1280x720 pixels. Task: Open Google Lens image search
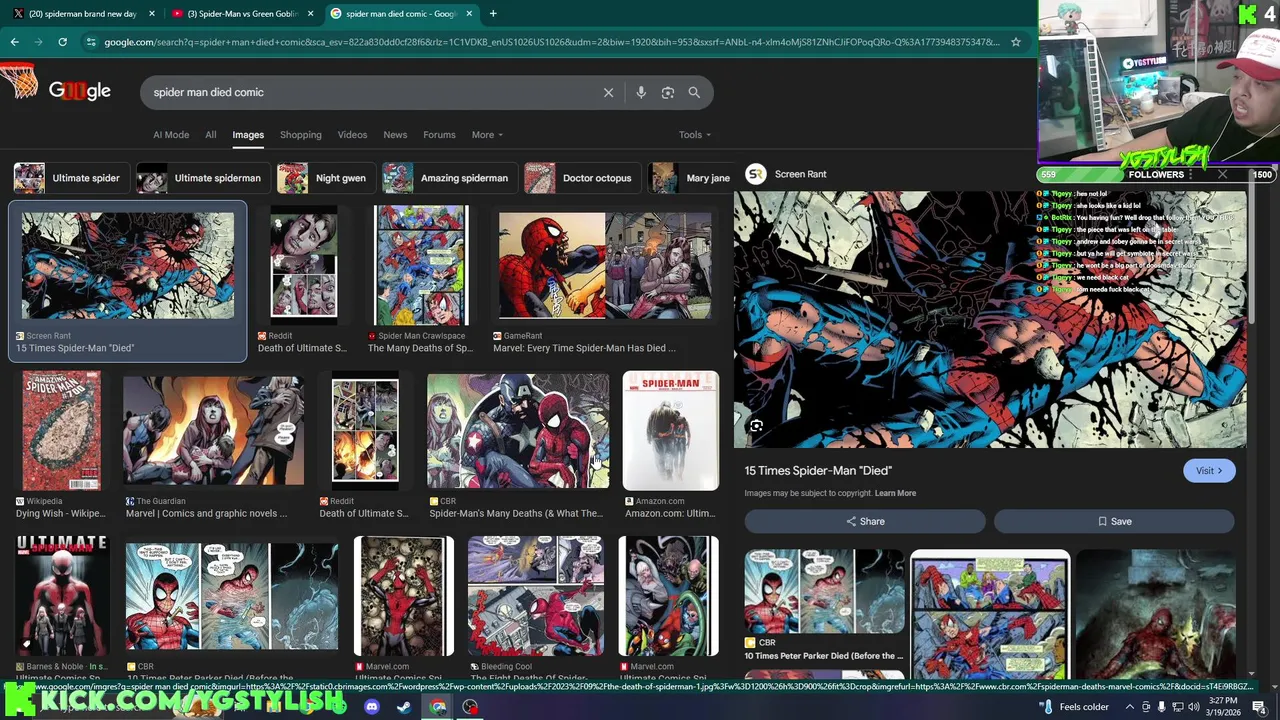tap(668, 92)
